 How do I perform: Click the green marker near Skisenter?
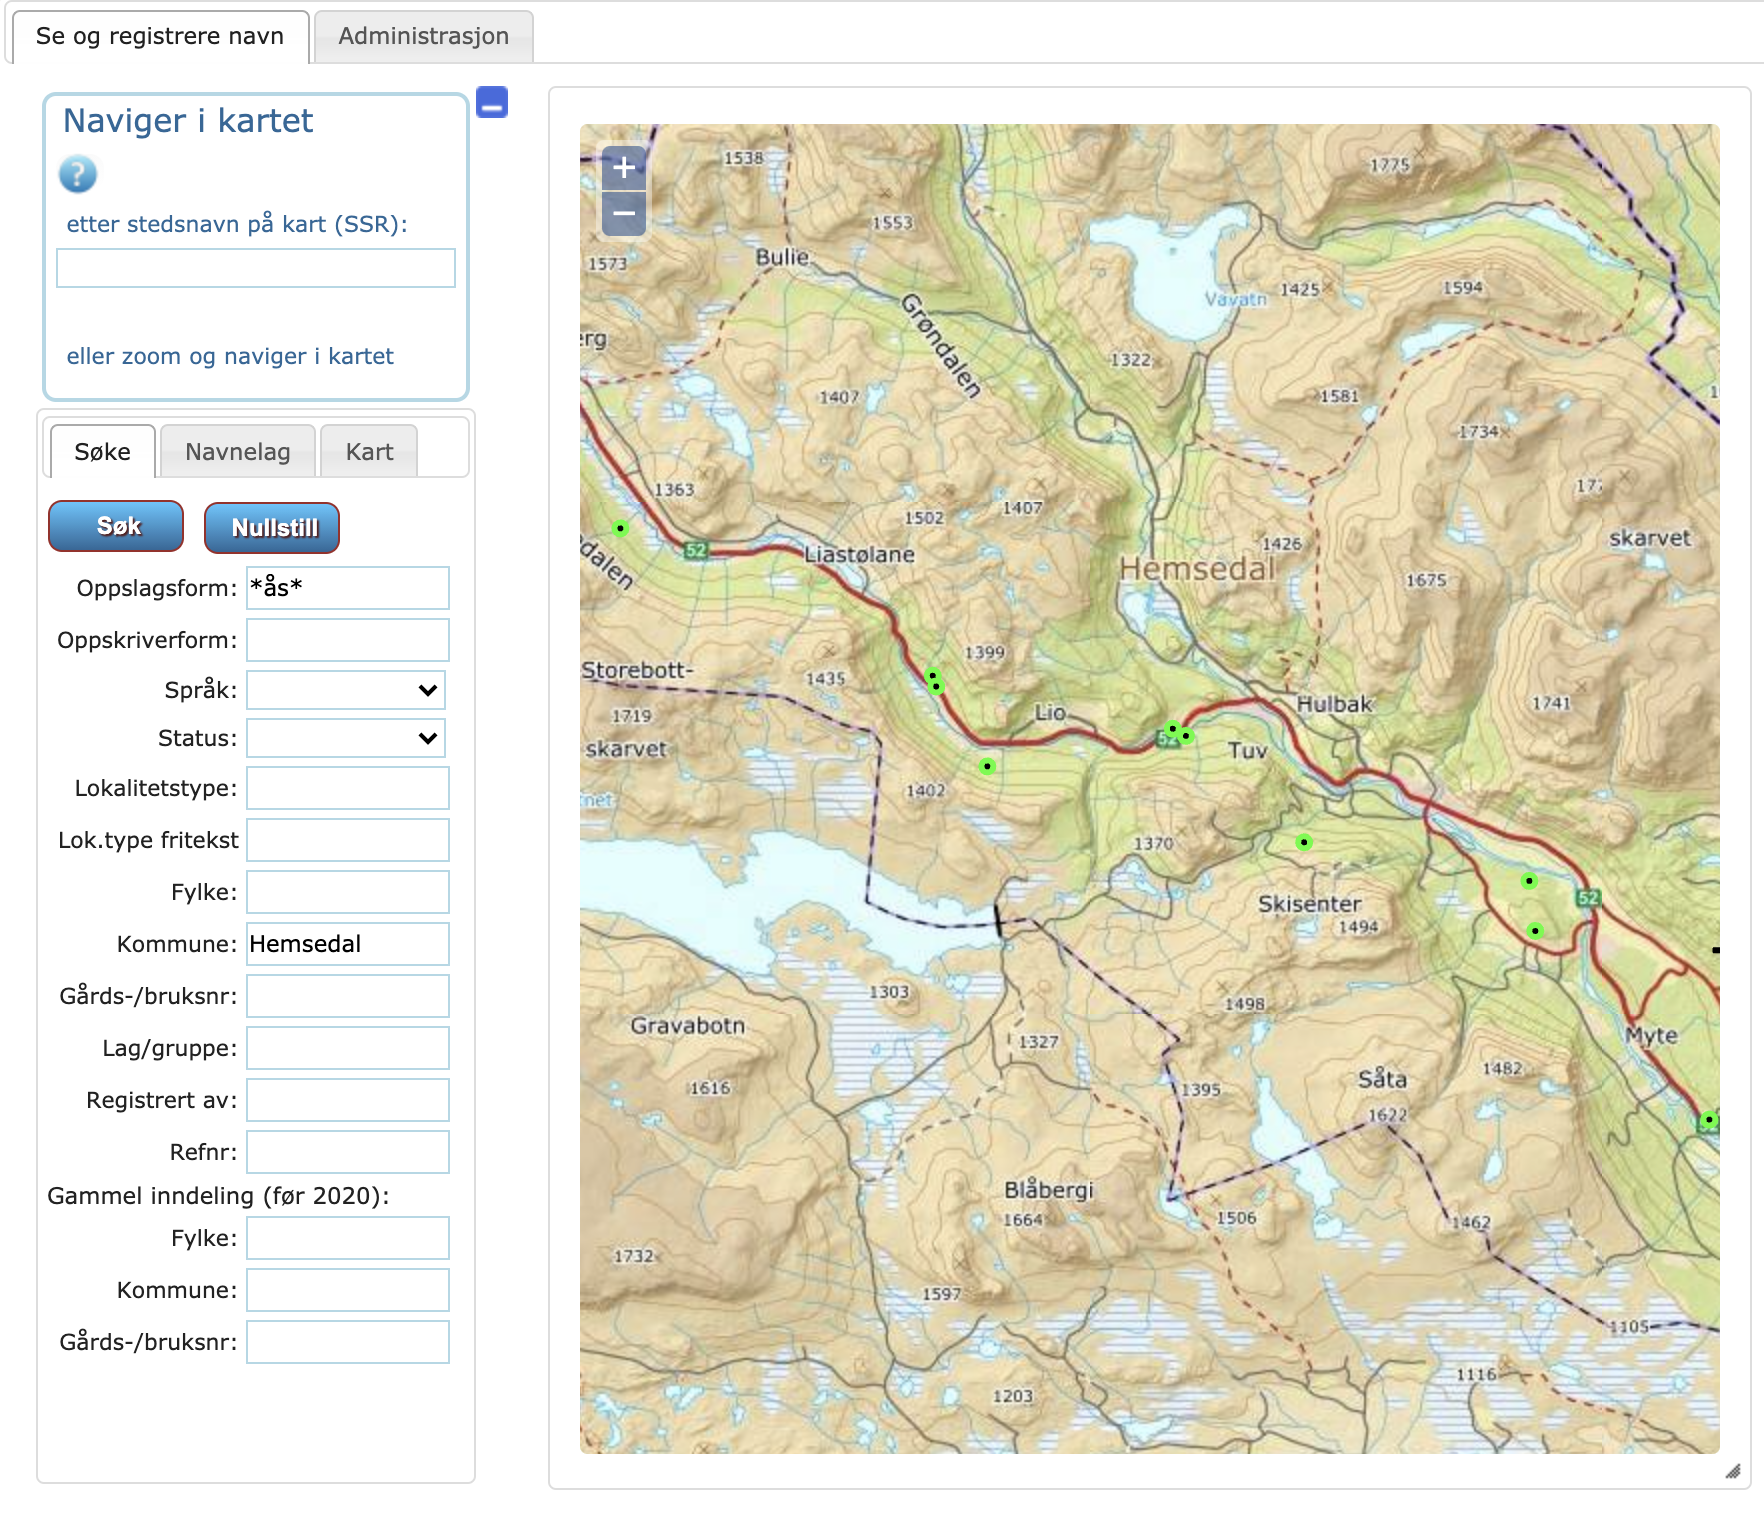(1304, 842)
